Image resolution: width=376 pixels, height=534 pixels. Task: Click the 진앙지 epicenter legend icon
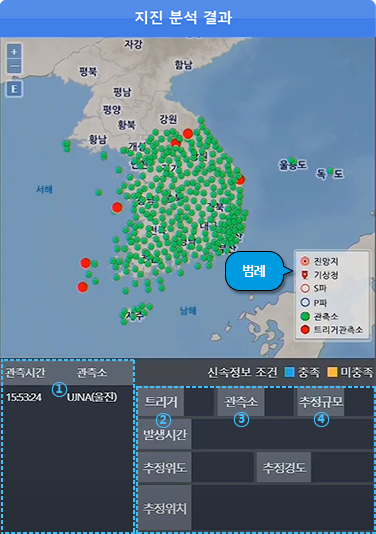305,261
